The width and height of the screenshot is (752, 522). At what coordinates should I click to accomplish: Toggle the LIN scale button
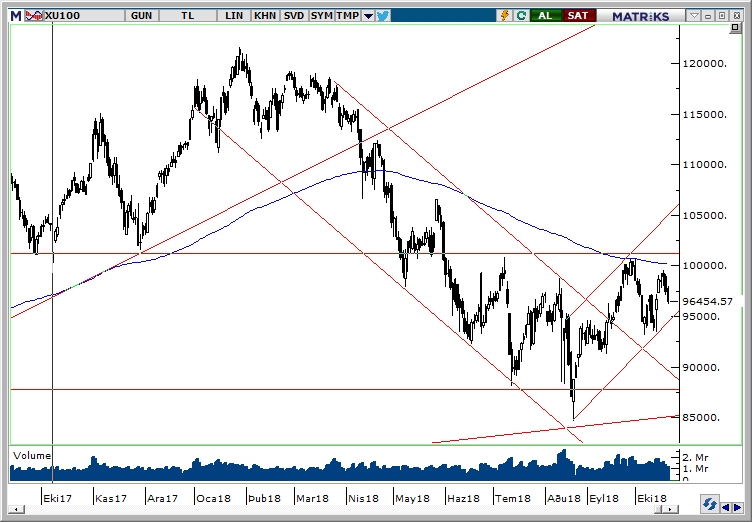[x=234, y=16]
